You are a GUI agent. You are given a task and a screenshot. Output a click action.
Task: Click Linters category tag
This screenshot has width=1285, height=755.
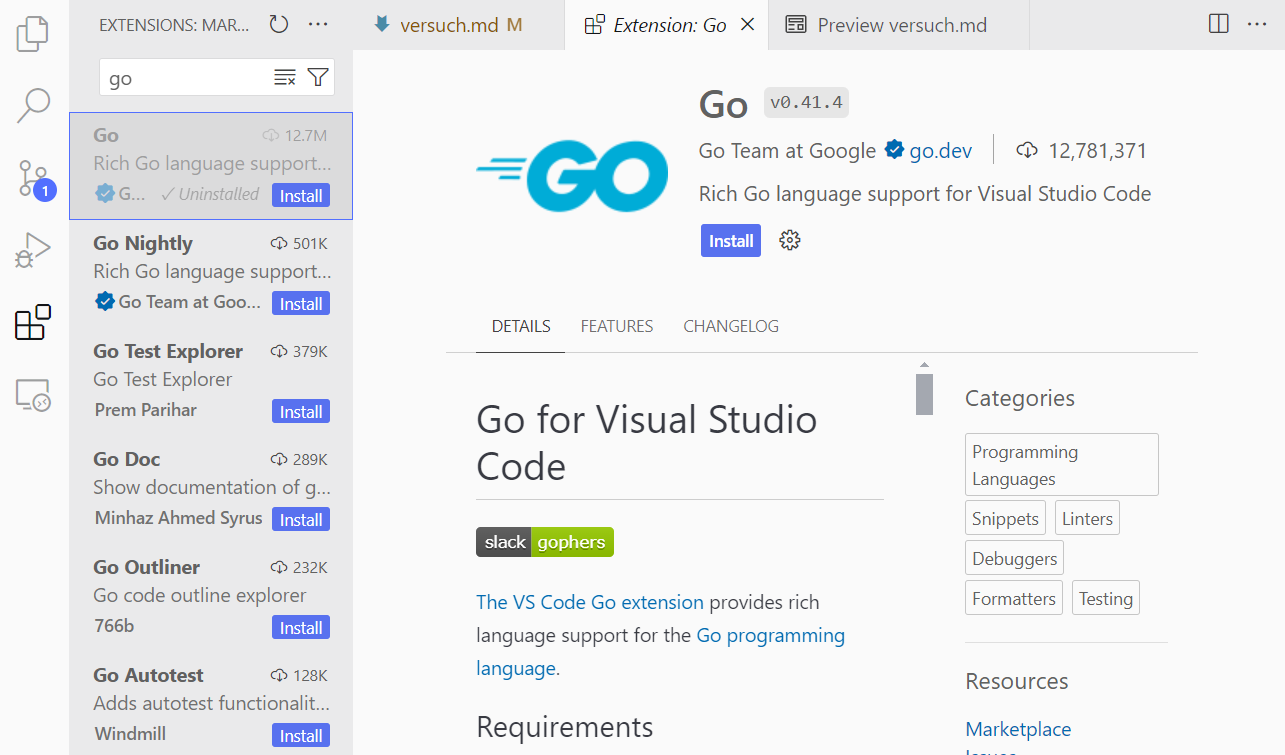(x=1087, y=518)
